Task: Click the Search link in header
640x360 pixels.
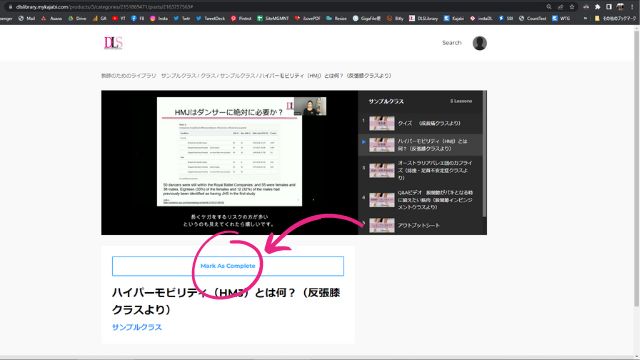Action: 451,43
